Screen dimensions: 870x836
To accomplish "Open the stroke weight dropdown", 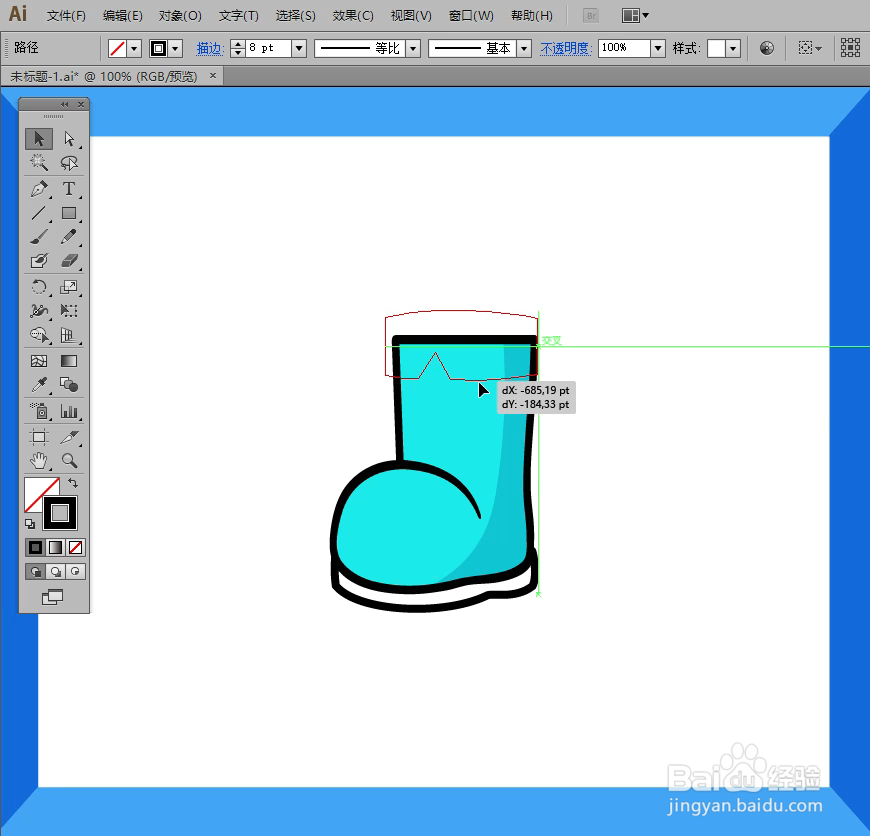I will pos(299,49).
